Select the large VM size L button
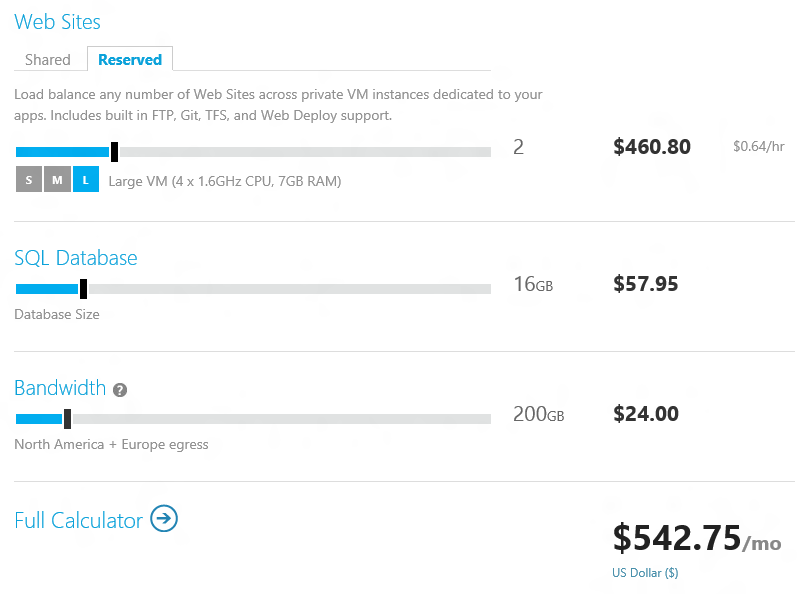Screen dimensions: 797x594 [x=86, y=179]
